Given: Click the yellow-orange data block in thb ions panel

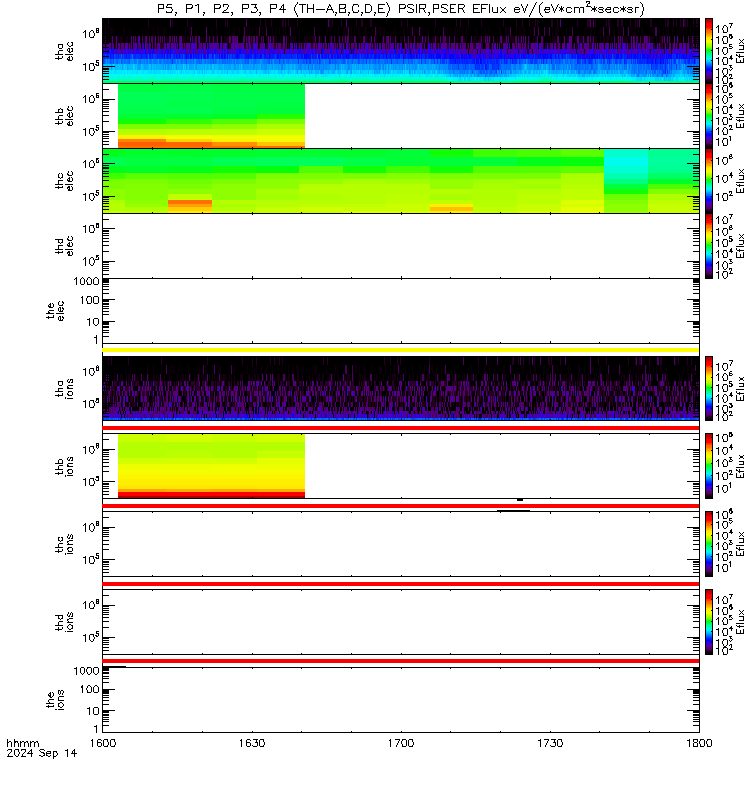Looking at the screenshot, I should [211, 466].
